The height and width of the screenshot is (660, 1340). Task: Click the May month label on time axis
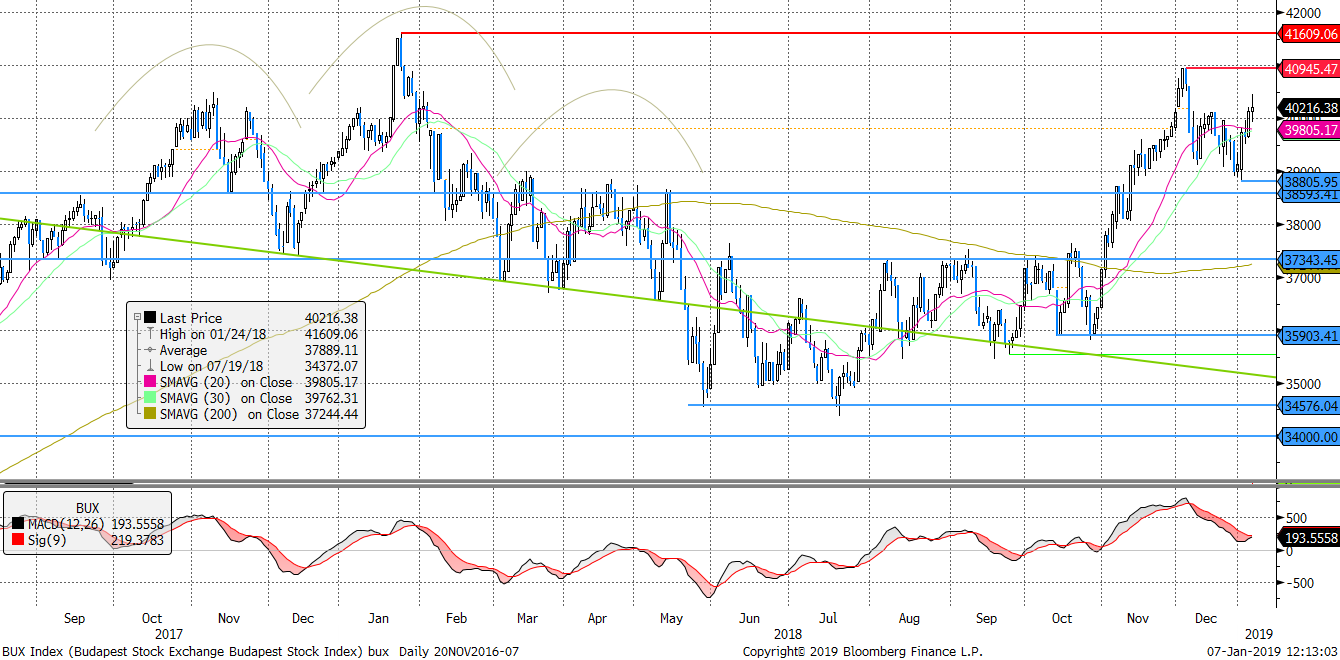tap(671, 618)
